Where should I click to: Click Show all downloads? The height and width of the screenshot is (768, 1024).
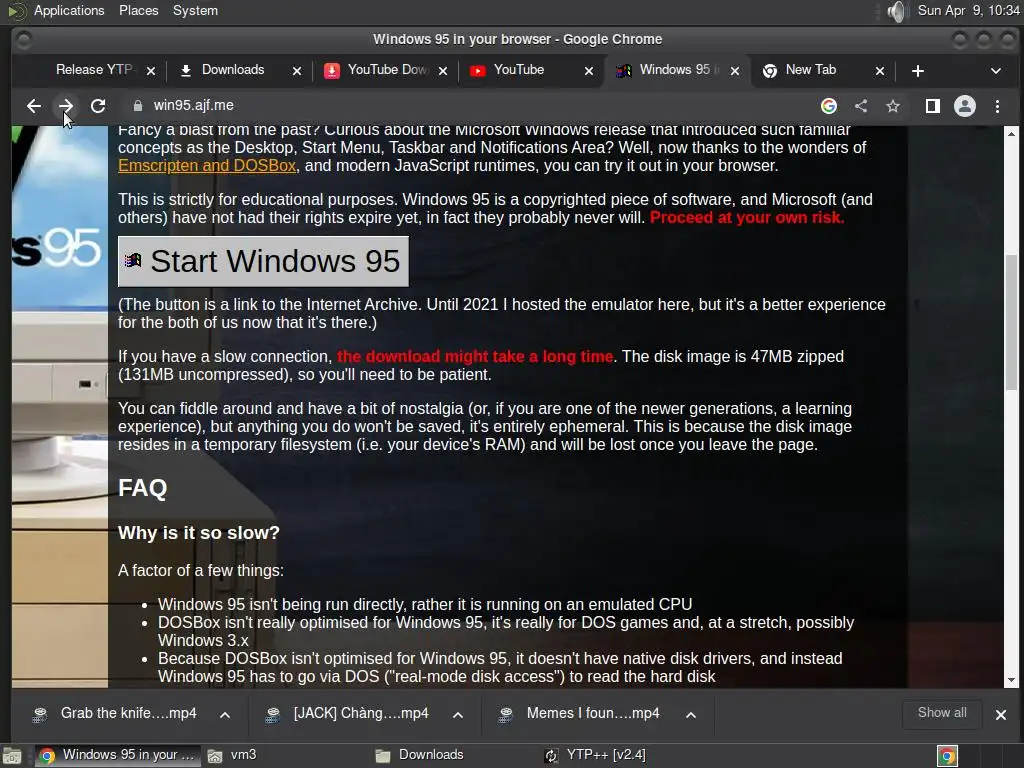pos(942,713)
